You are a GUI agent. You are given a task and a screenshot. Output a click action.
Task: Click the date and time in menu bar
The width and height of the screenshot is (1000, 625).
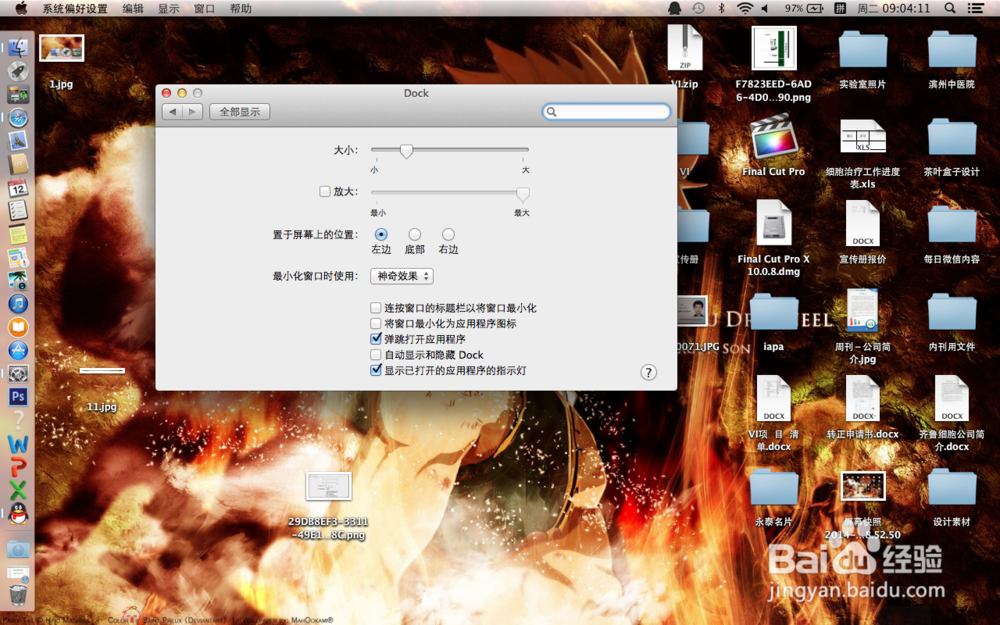coord(893,8)
